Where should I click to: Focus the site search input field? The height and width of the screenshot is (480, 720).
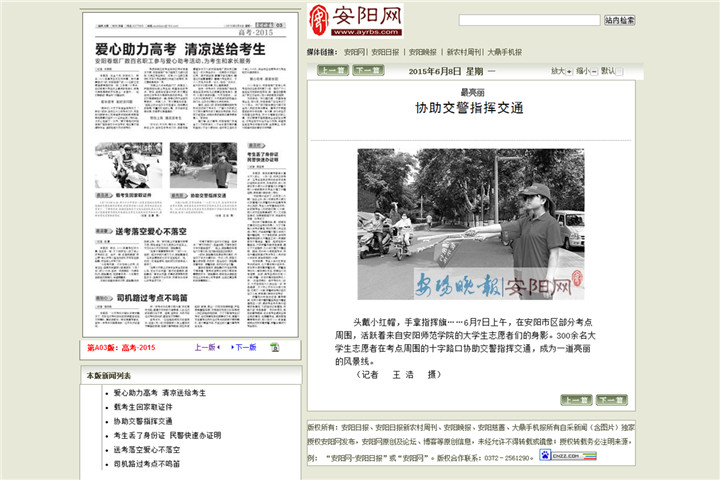(529, 20)
